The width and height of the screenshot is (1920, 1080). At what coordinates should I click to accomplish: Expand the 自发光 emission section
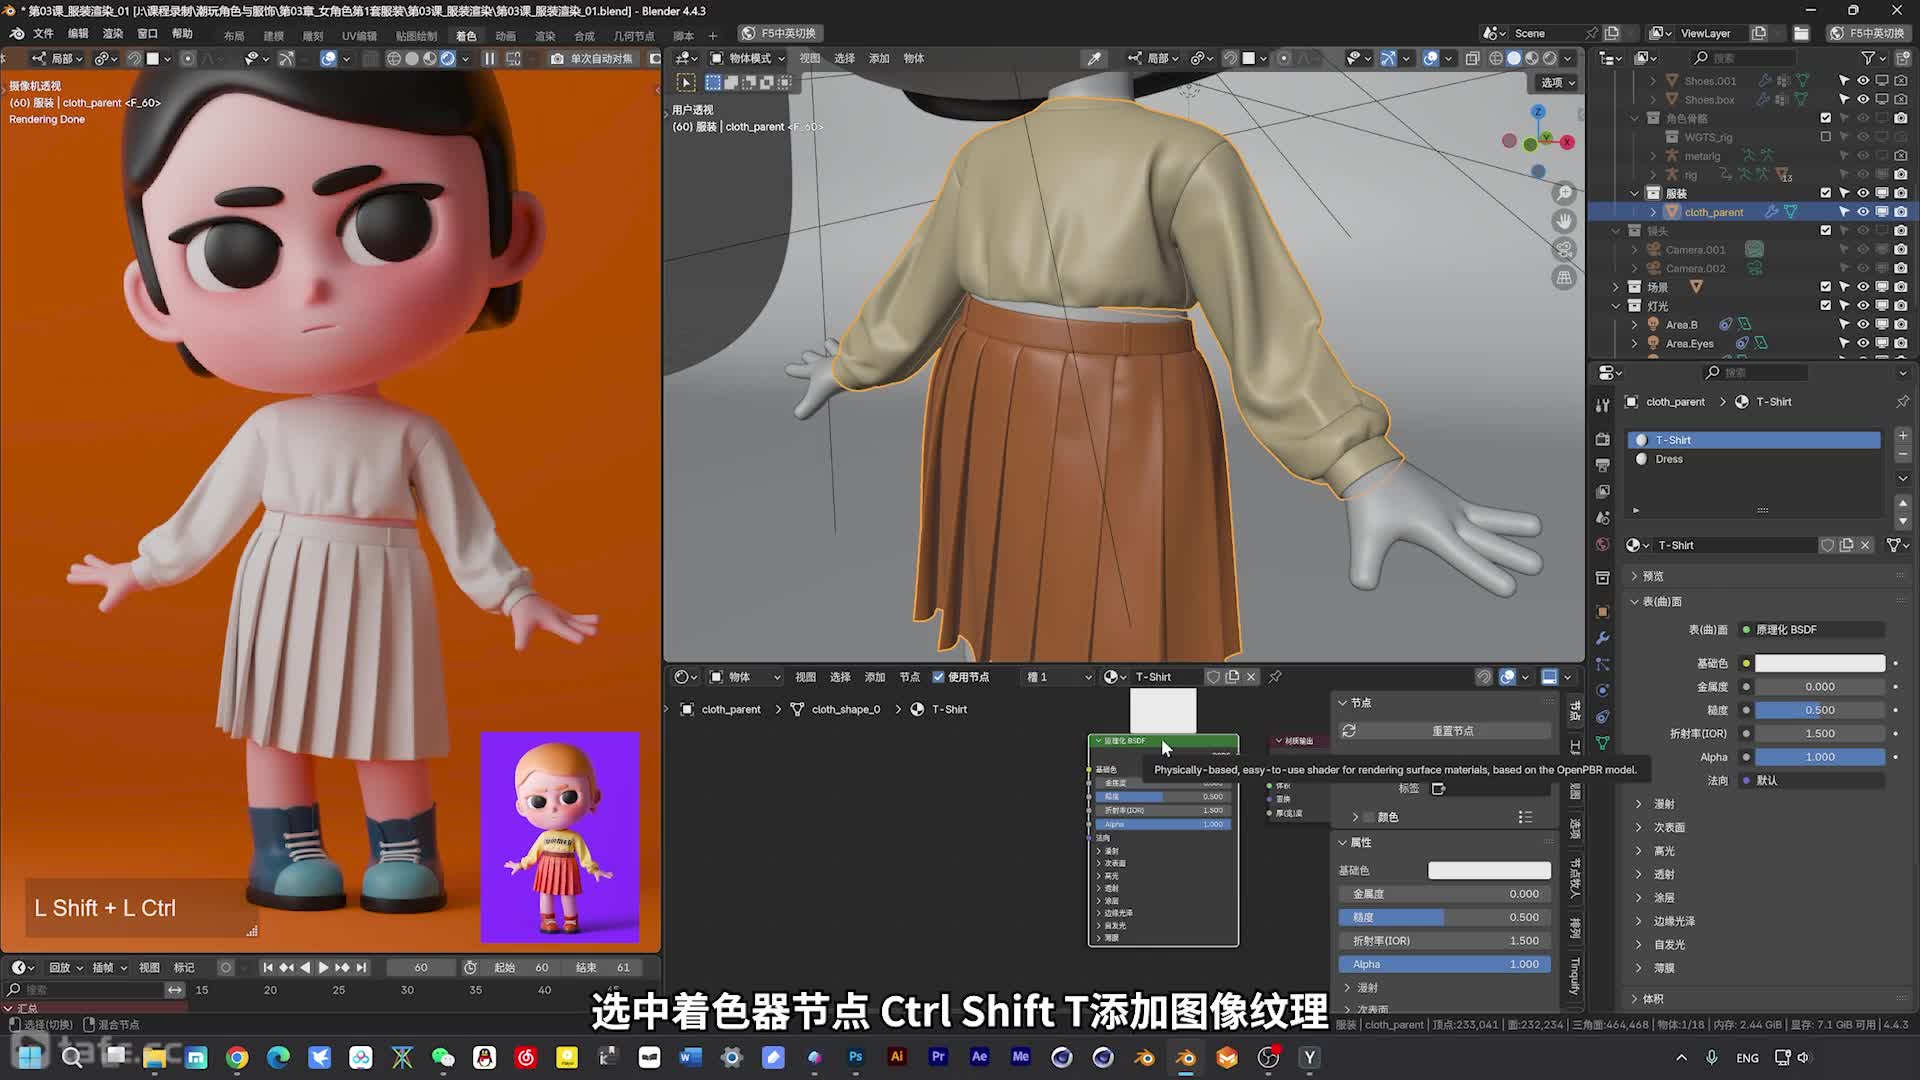point(1668,944)
